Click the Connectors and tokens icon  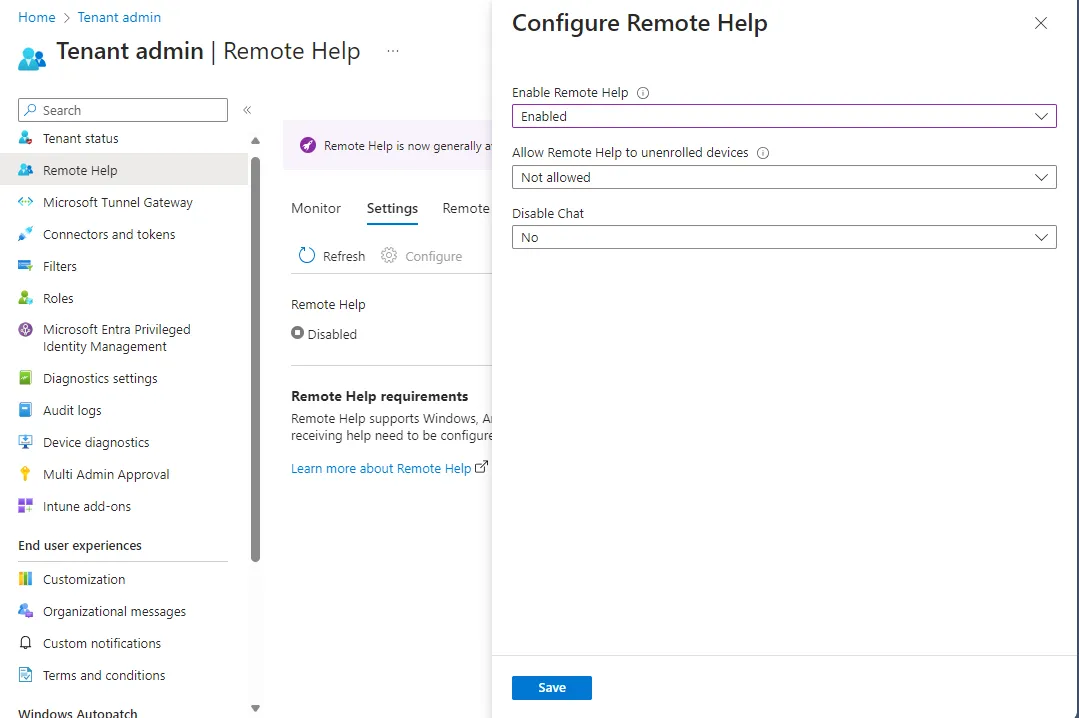[26, 234]
